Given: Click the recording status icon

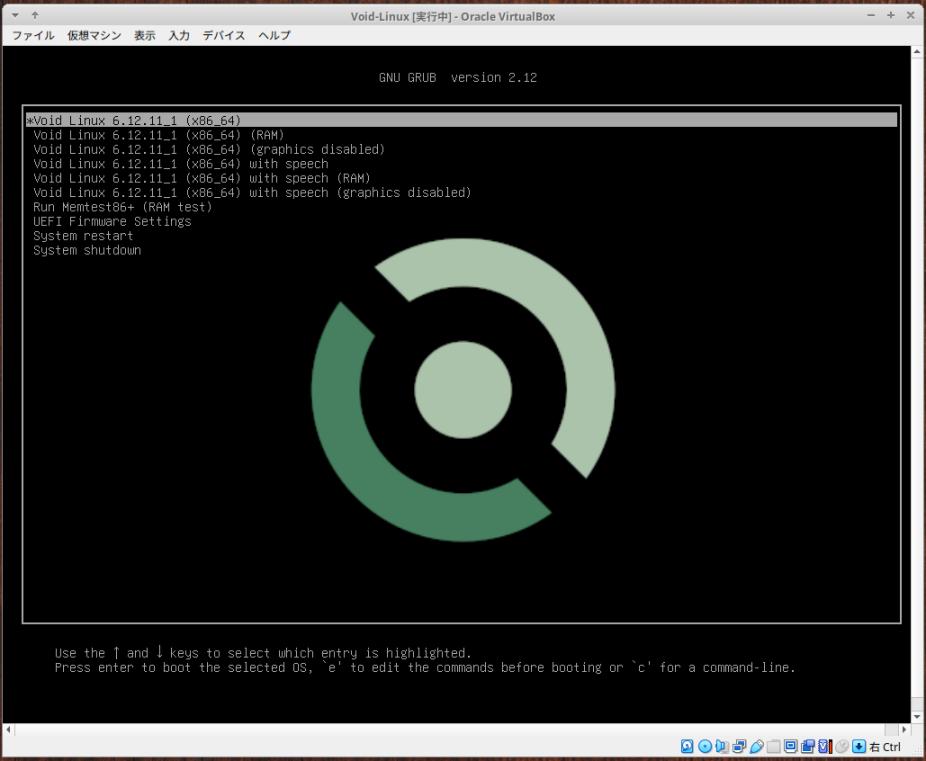Looking at the screenshot, I should 808,746.
